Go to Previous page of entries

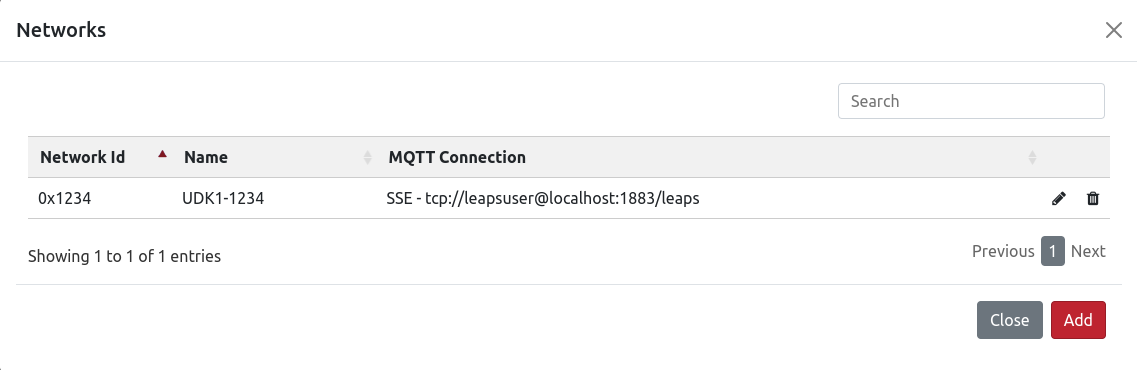[x=1003, y=252]
